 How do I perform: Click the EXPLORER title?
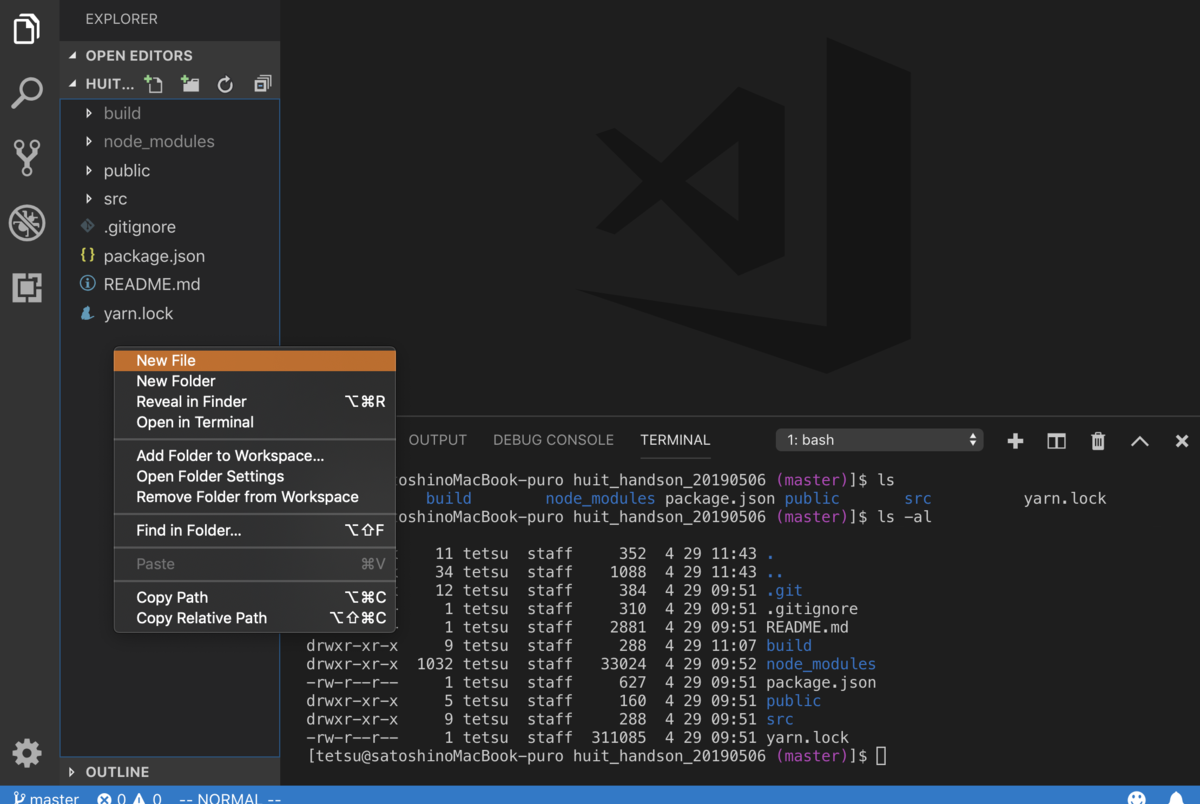(121, 19)
